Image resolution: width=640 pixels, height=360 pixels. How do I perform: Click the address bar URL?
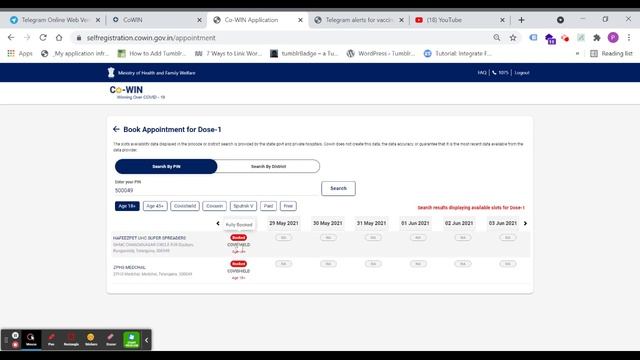151,38
